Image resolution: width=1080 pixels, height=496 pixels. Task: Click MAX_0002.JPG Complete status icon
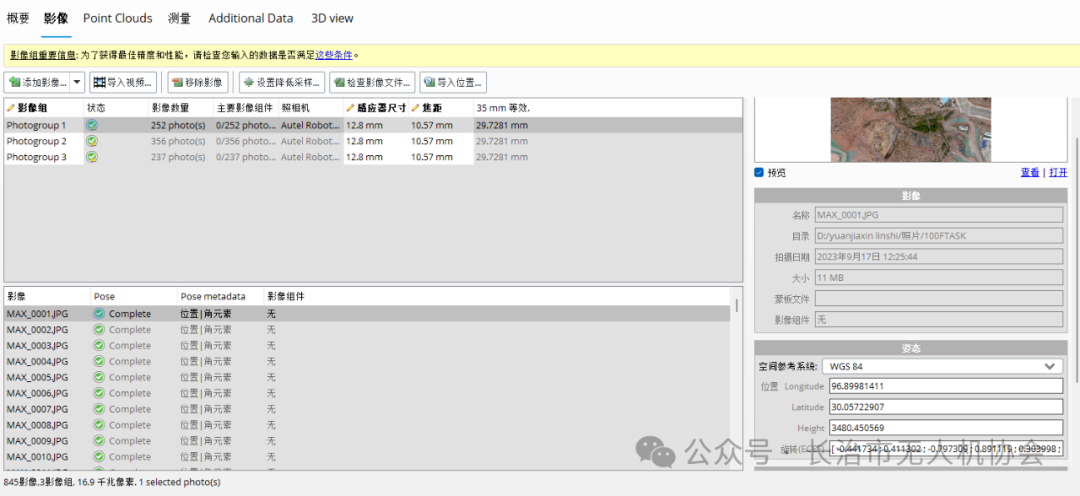click(x=99, y=330)
